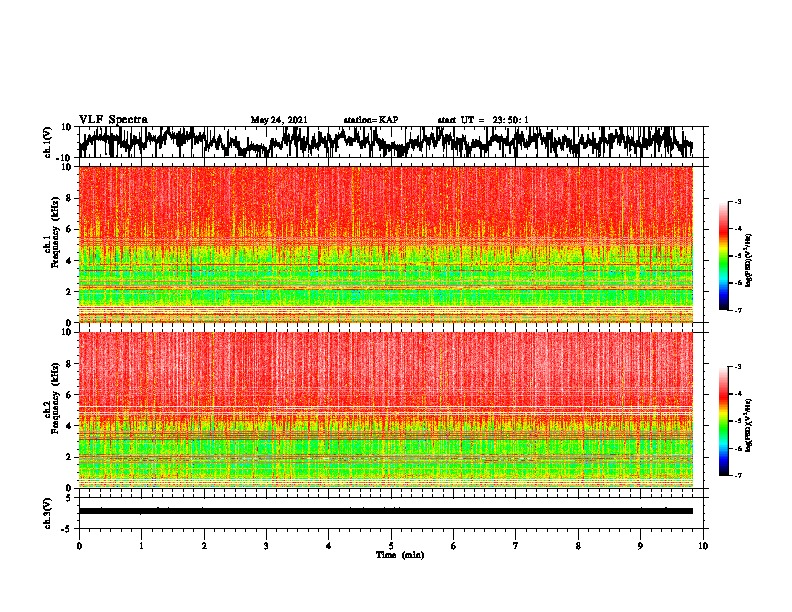Click the ch.2 spectrogram color bar
The height and width of the screenshot is (612, 792).
tap(723, 421)
